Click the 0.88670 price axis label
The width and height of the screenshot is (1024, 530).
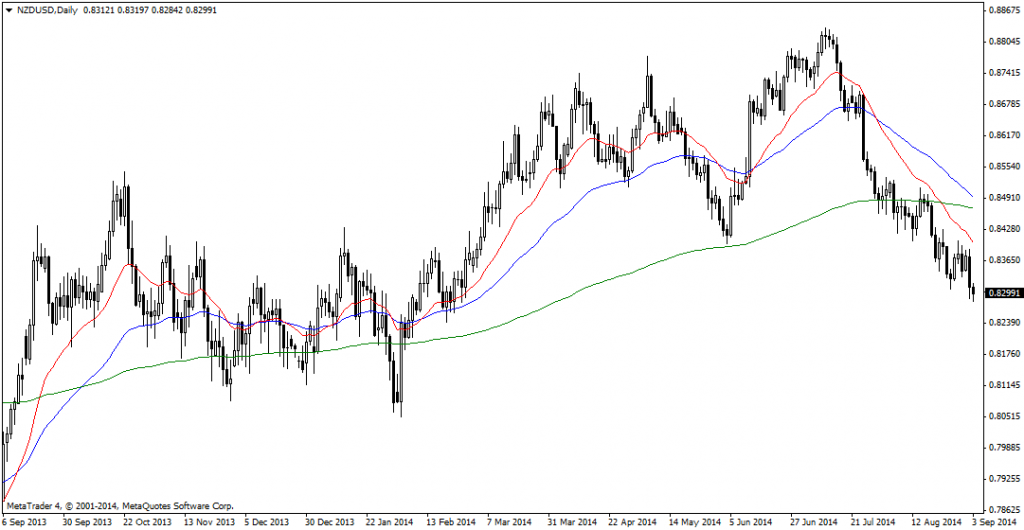click(x=1003, y=11)
